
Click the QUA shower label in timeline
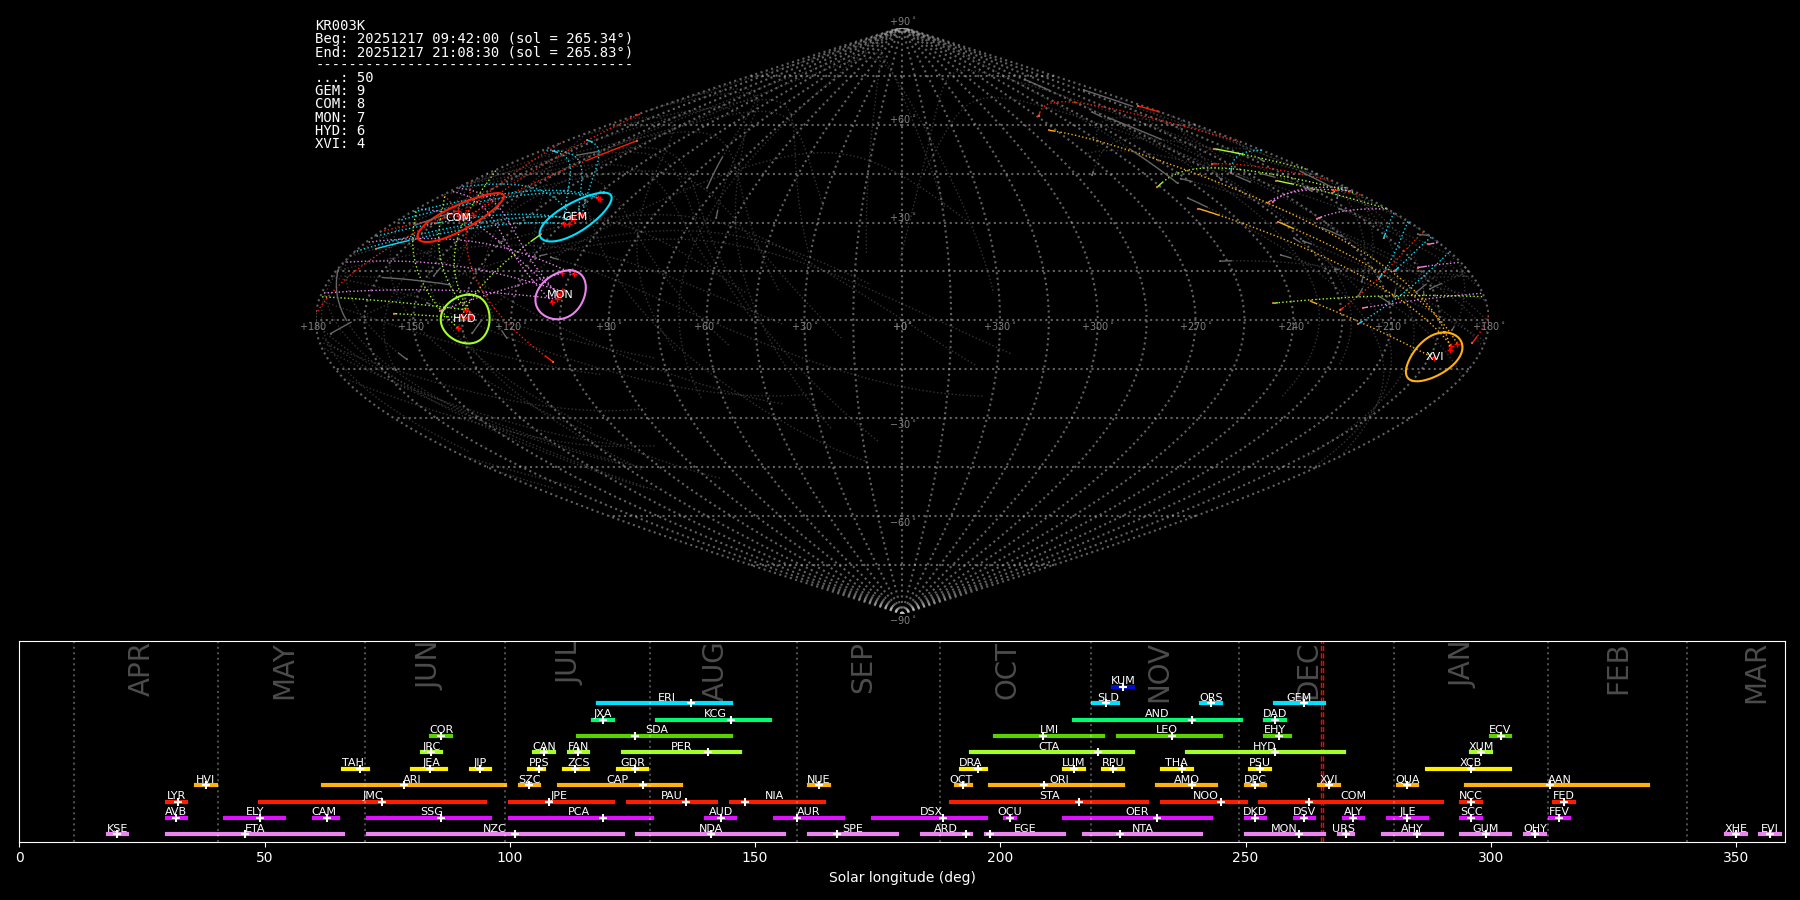[x=1408, y=780]
